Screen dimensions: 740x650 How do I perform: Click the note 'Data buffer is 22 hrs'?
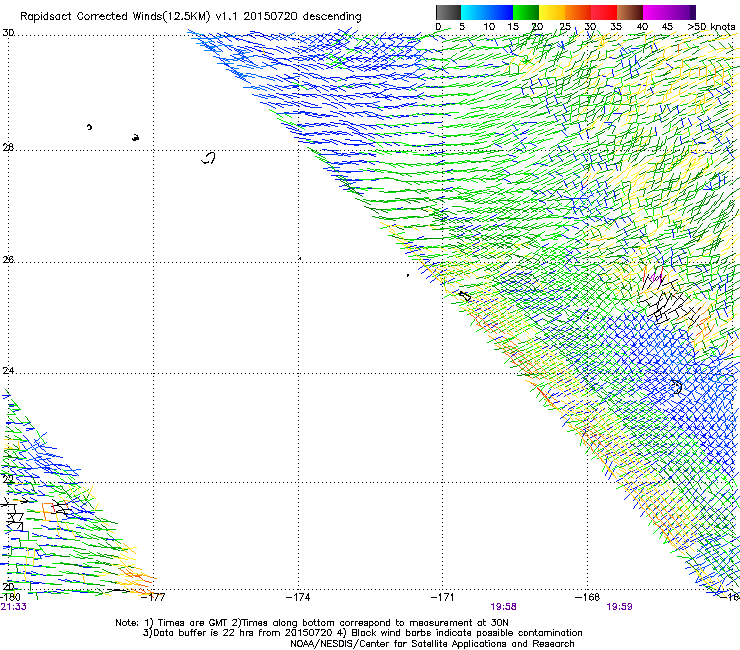[x=205, y=633]
